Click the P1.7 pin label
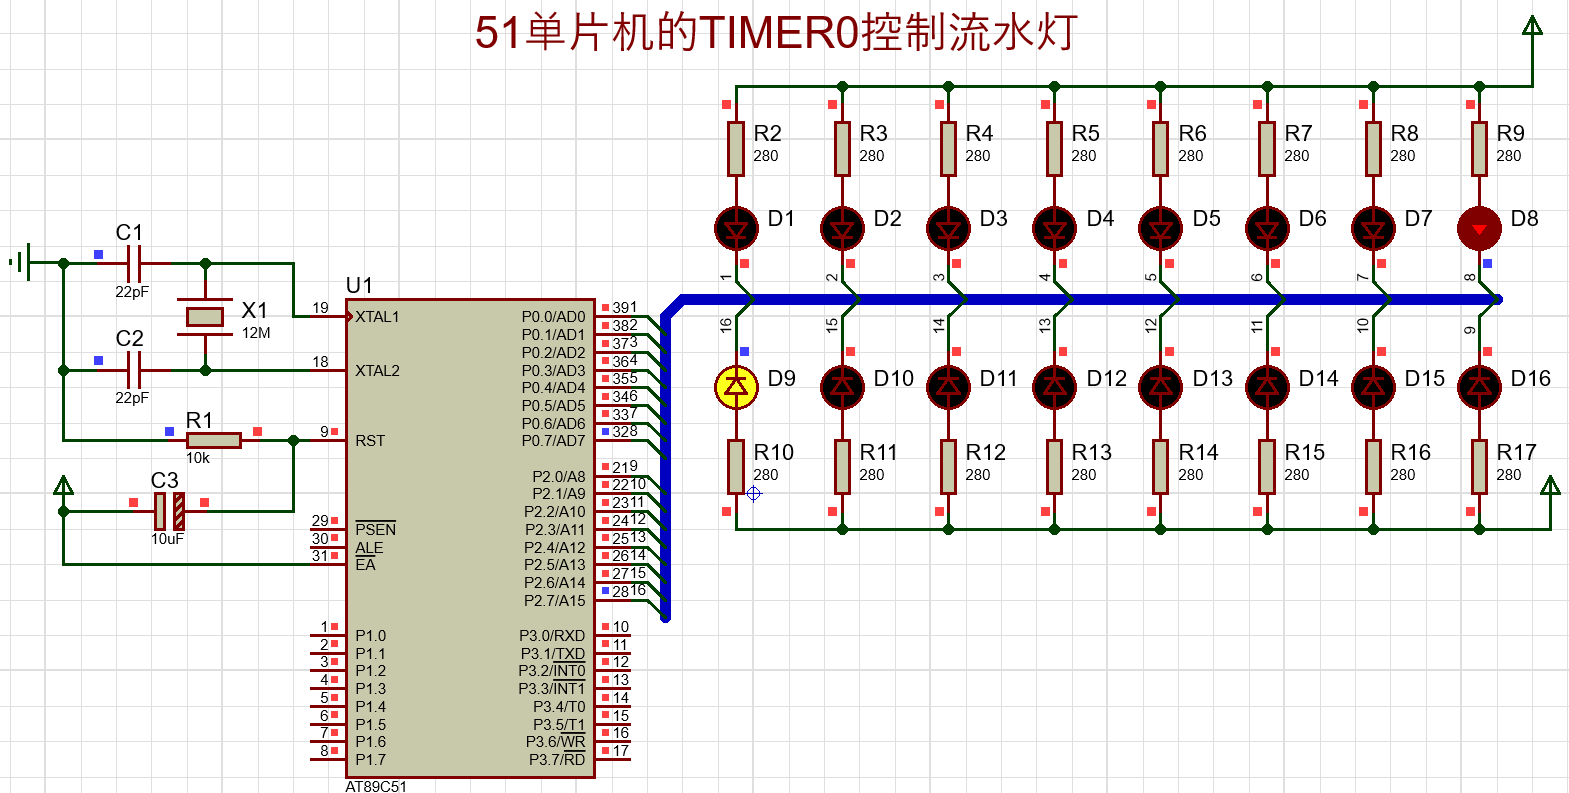The width and height of the screenshot is (1569, 793). coord(370,759)
